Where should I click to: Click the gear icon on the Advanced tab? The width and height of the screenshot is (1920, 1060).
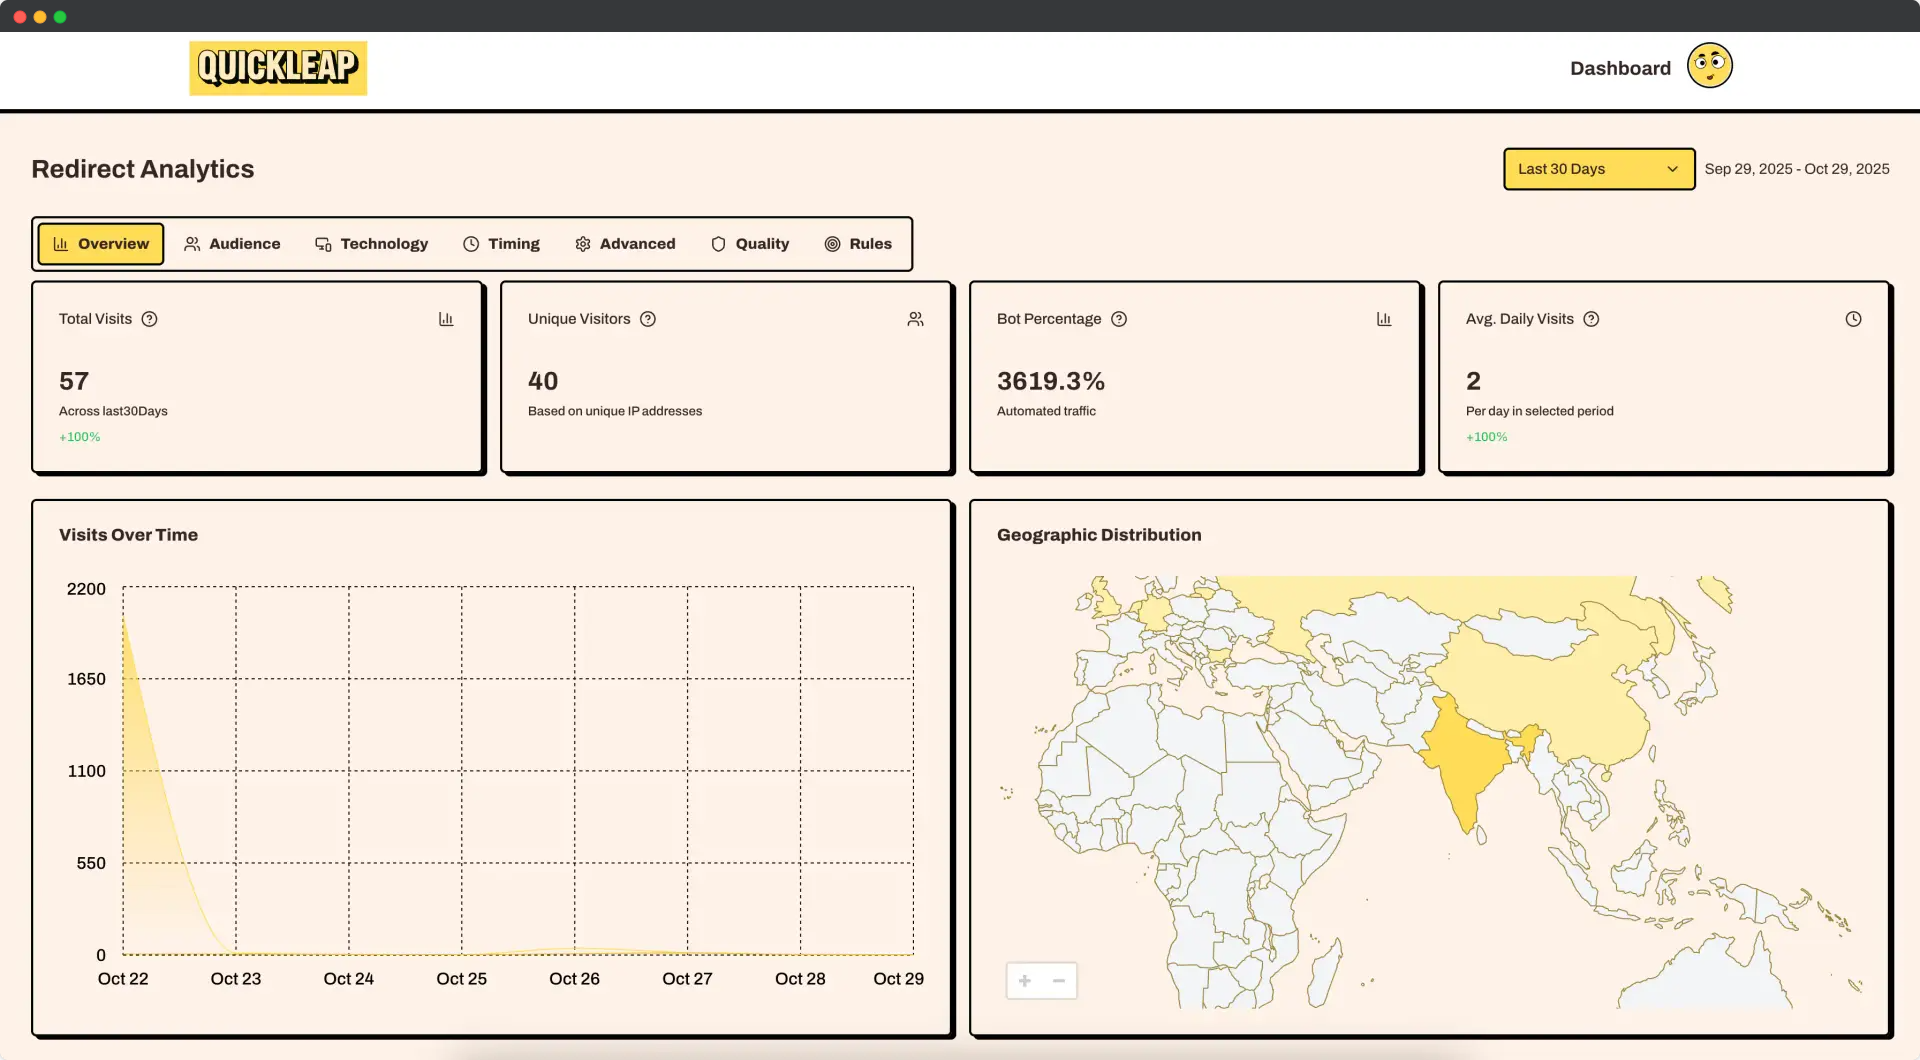[583, 243]
